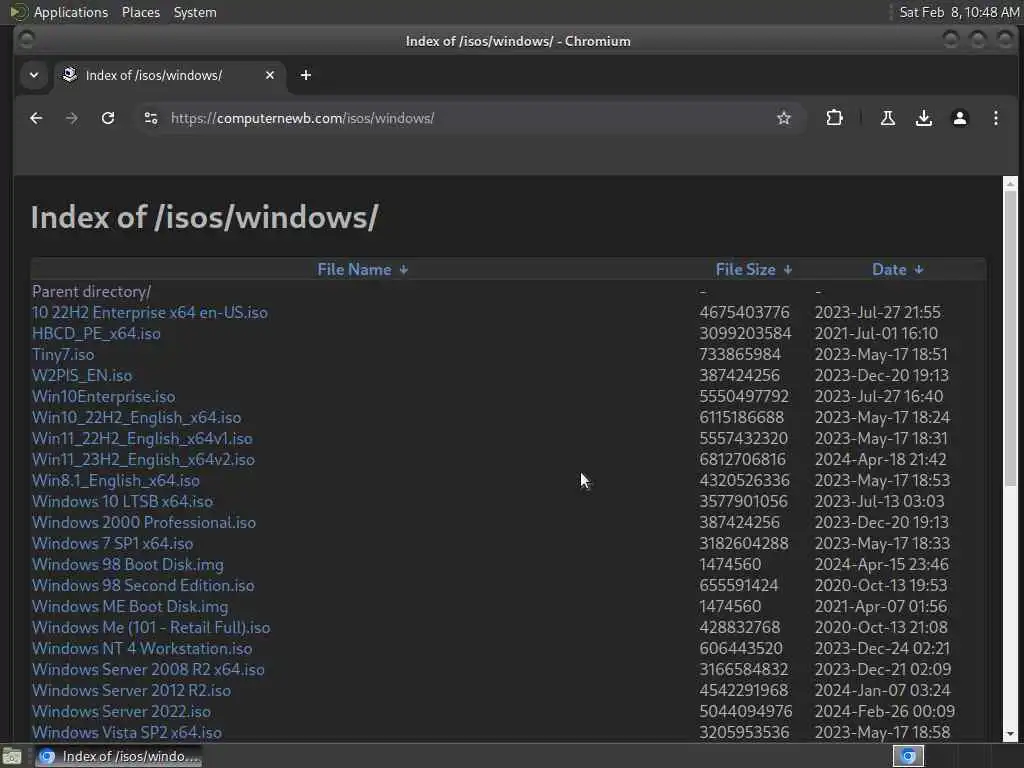Download Tiny7.iso
Image resolution: width=1024 pixels, height=768 pixels.
click(63, 354)
